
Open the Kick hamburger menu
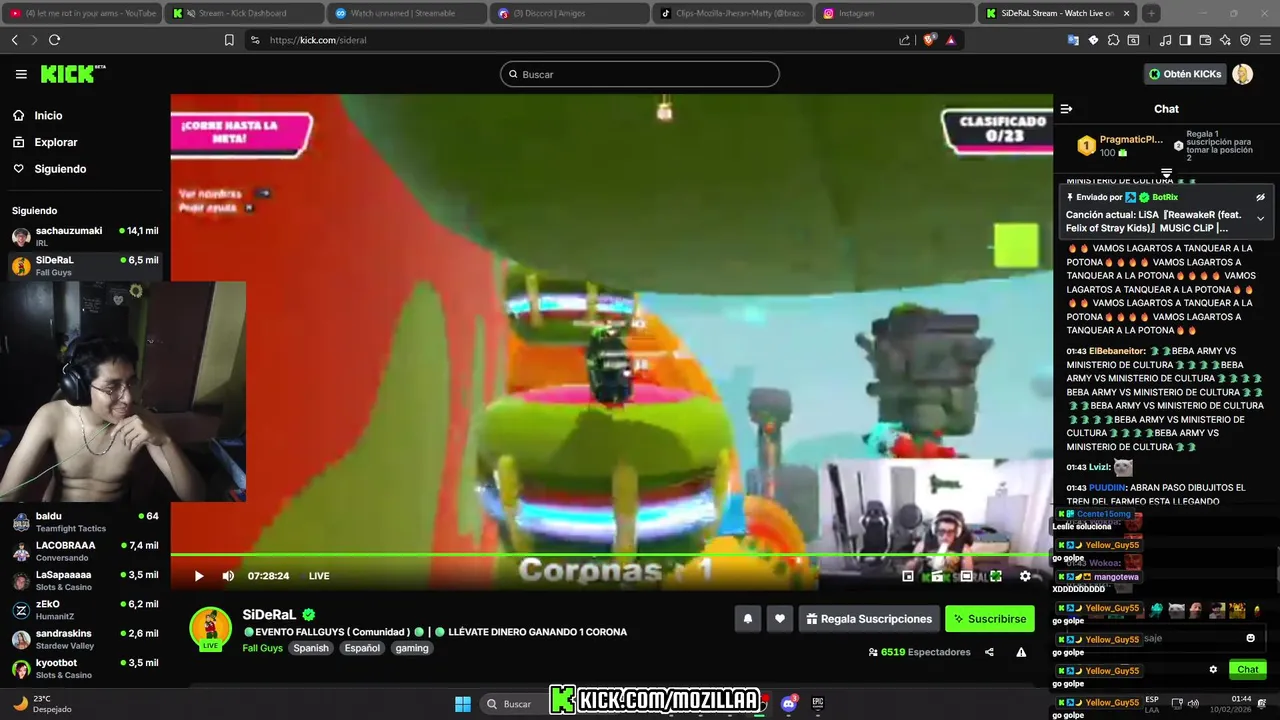pos(21,74)
